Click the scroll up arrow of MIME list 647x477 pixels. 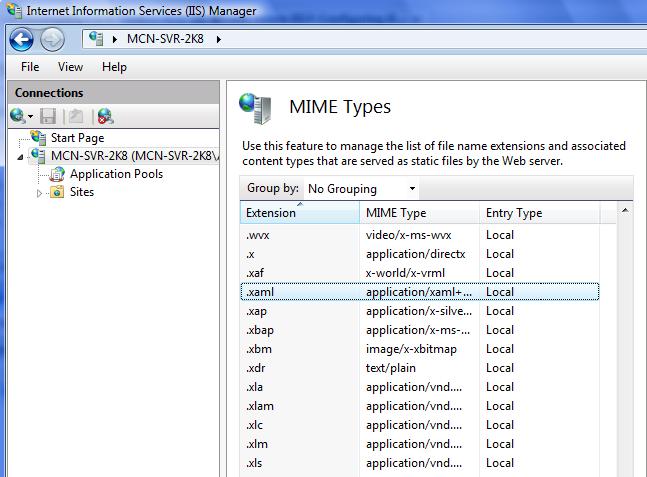click(x=625, y=211)
